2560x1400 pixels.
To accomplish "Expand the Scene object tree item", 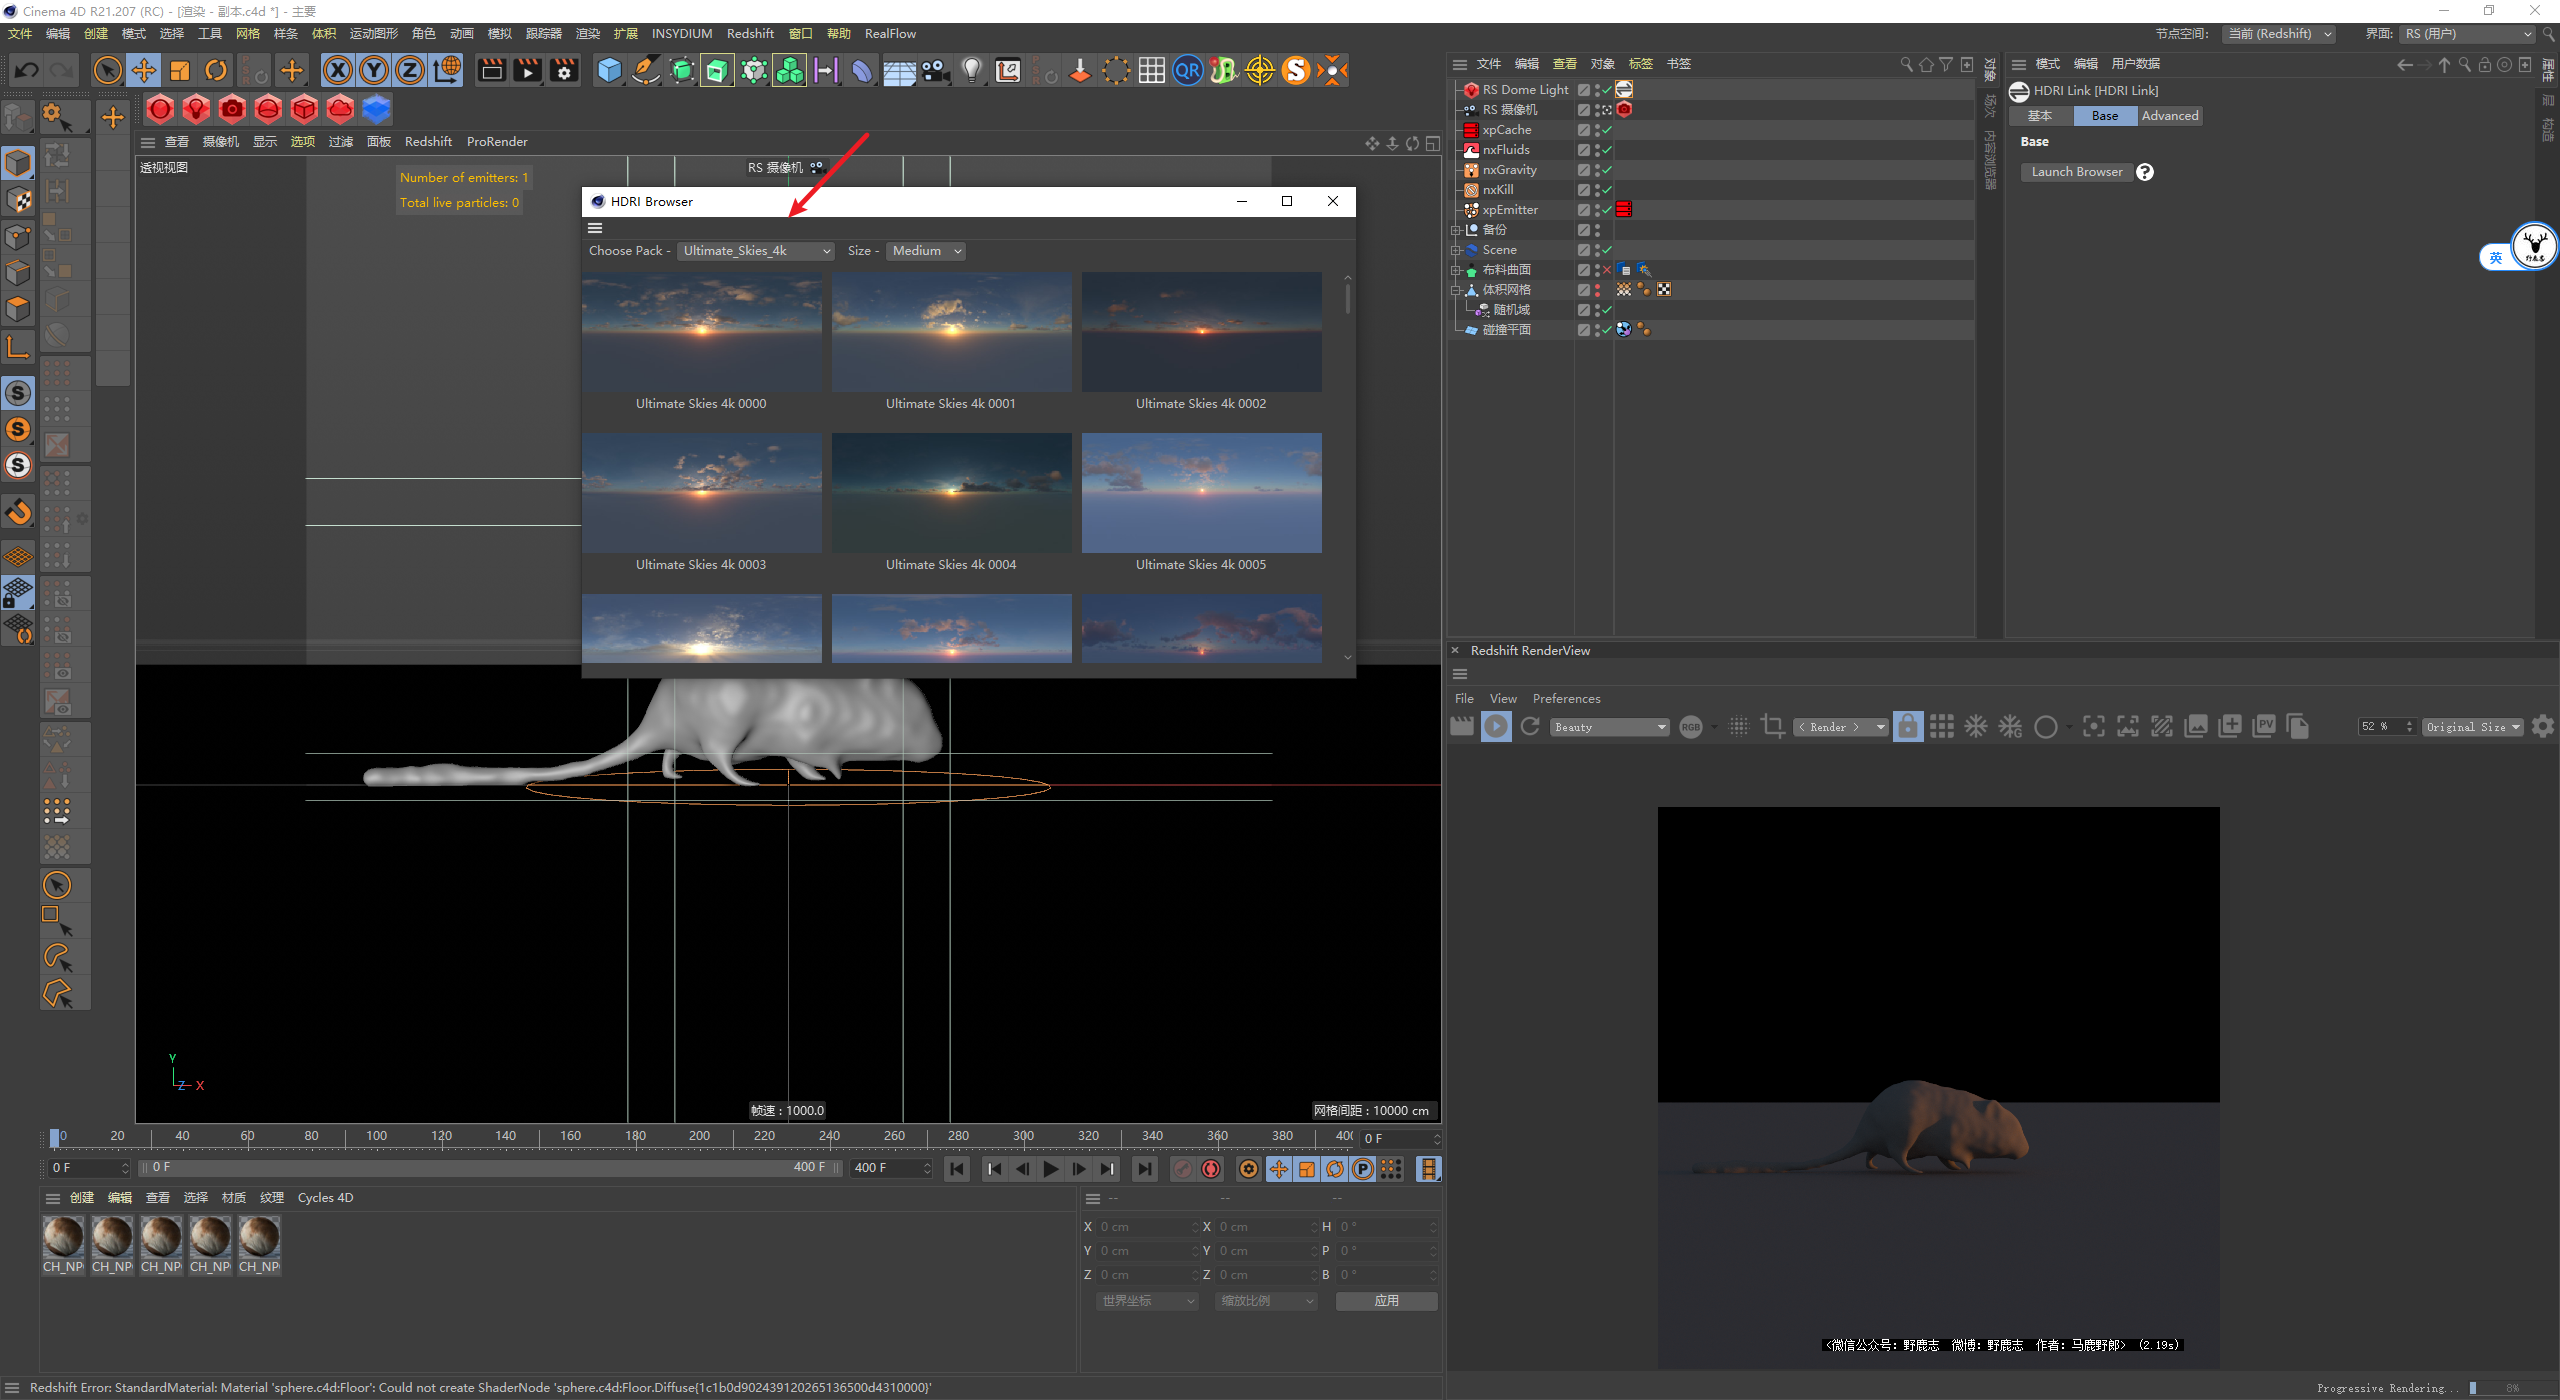I will (1456, 250).
